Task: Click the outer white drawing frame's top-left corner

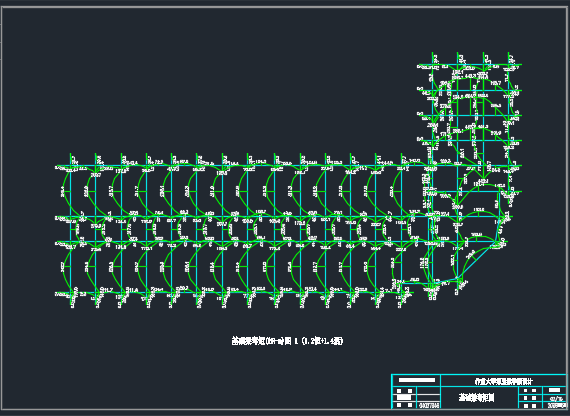Action: coord(2,7)
